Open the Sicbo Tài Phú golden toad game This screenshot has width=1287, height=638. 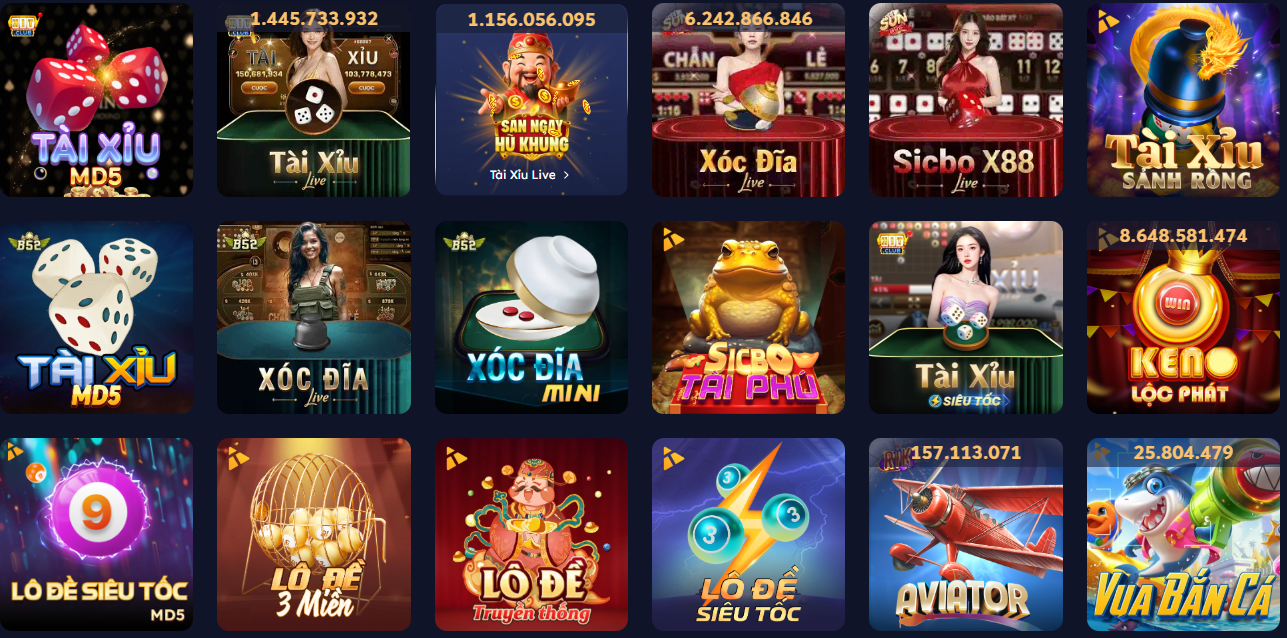click(748, 317)
